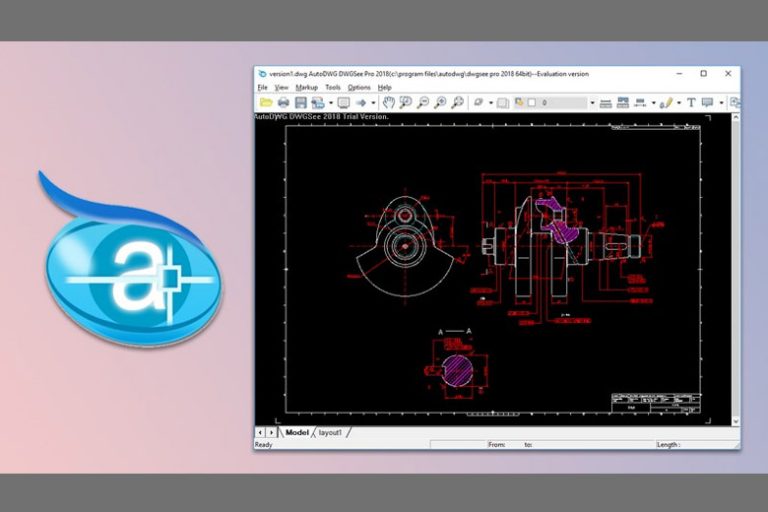Open the callout tool dropdown arrow
768x512 pixels.
[721, 103]
